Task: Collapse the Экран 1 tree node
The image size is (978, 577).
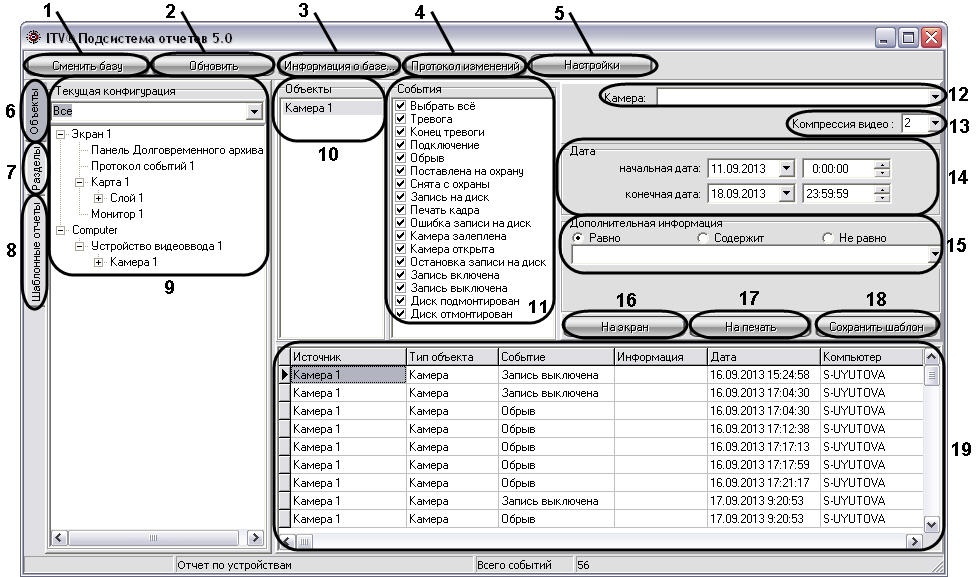Action: [x=62, y=134]
